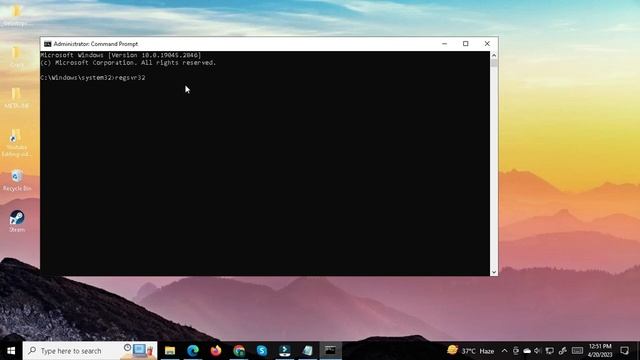640x360 pixels.
Task: Select the Recycle Bin desktop icon
Action: tap(17, 180)
